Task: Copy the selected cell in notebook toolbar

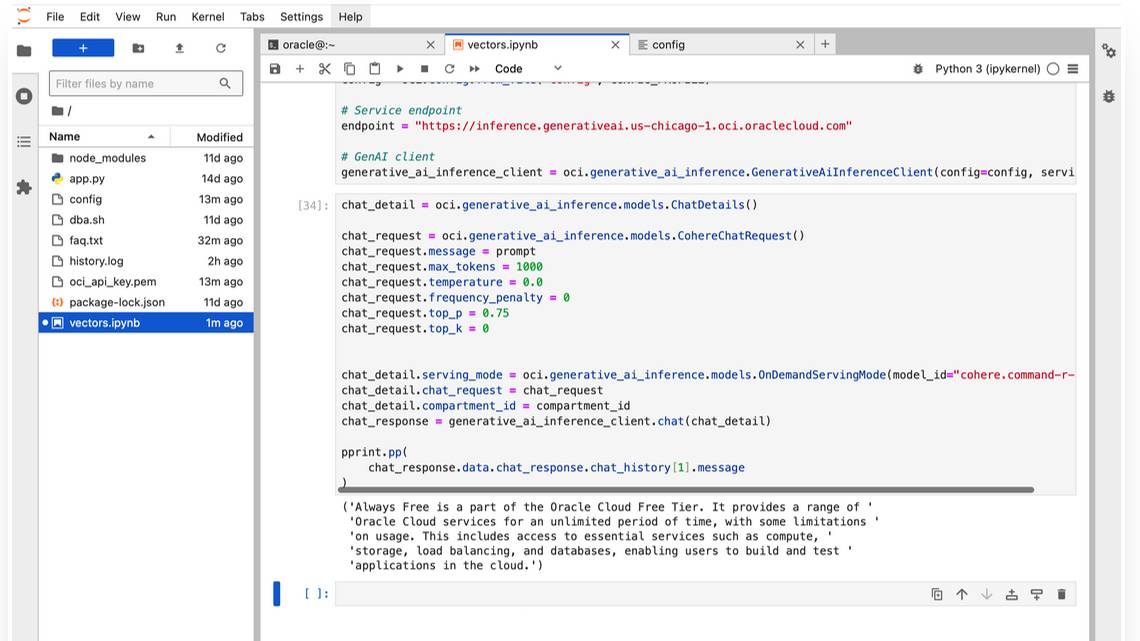Action: pos(350,68)
